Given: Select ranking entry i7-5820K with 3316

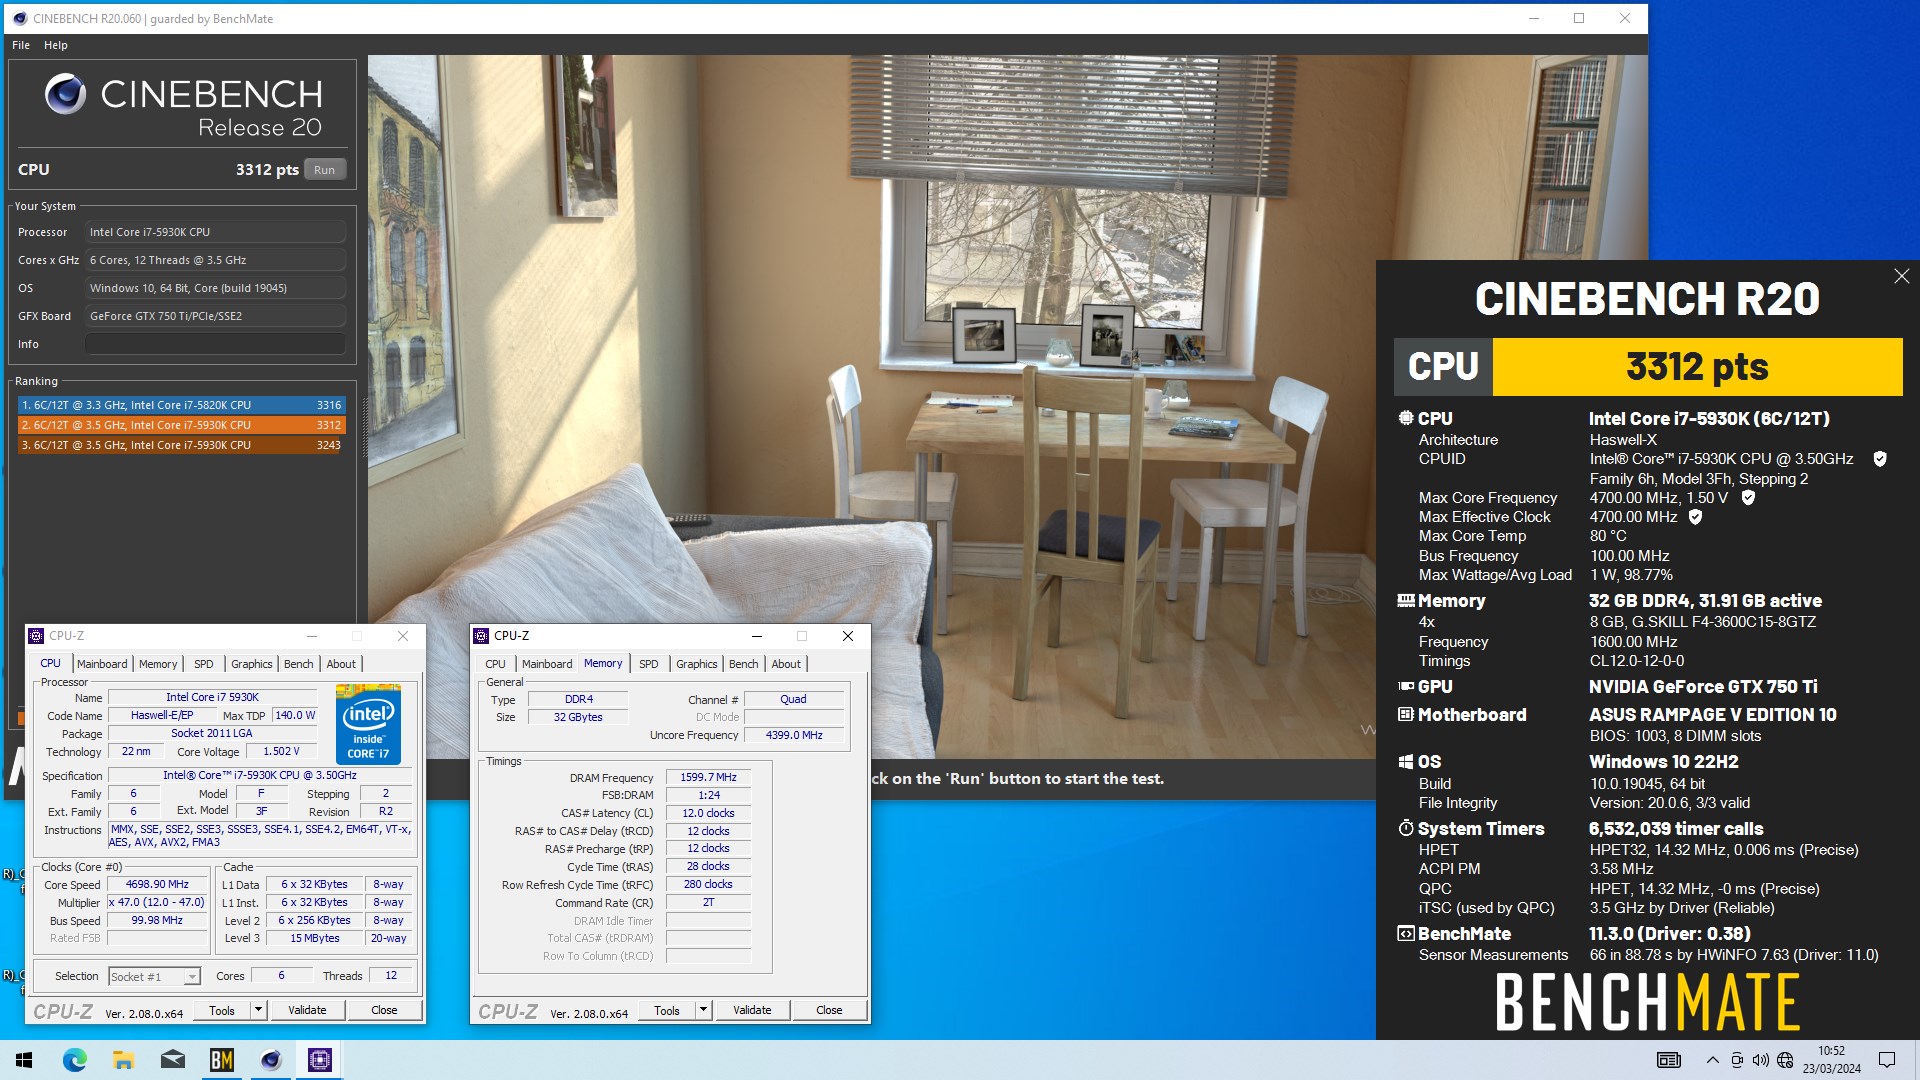Looking at the screenshot, I should (x=181, y=405).
